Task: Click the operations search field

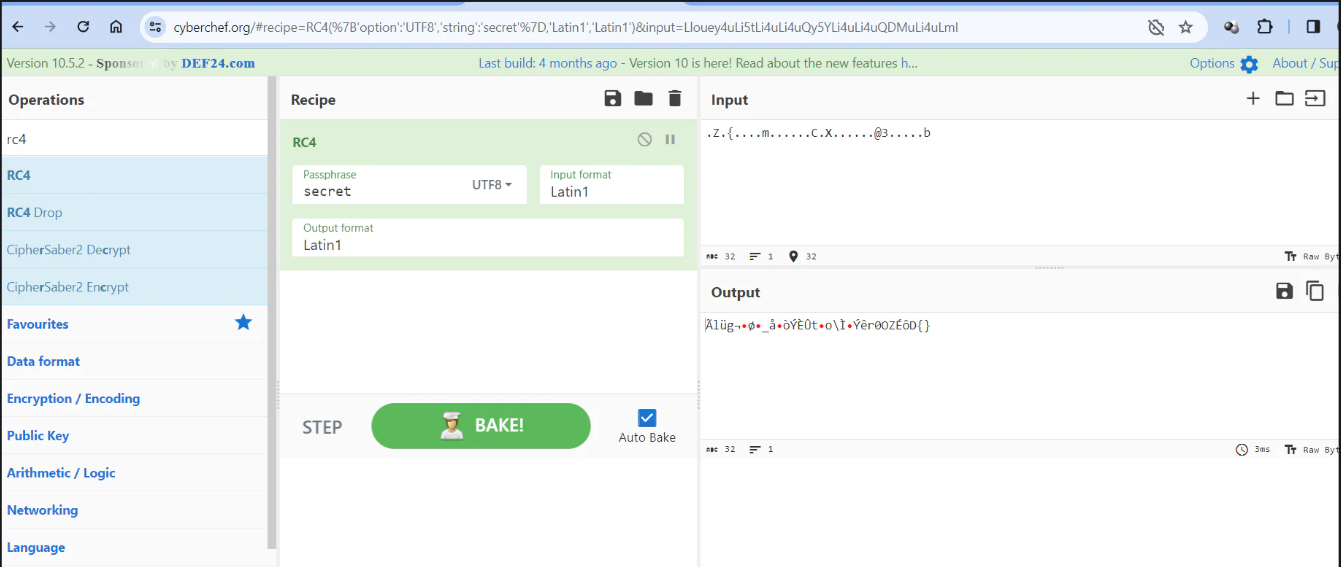Action: (x=134, y=139)
